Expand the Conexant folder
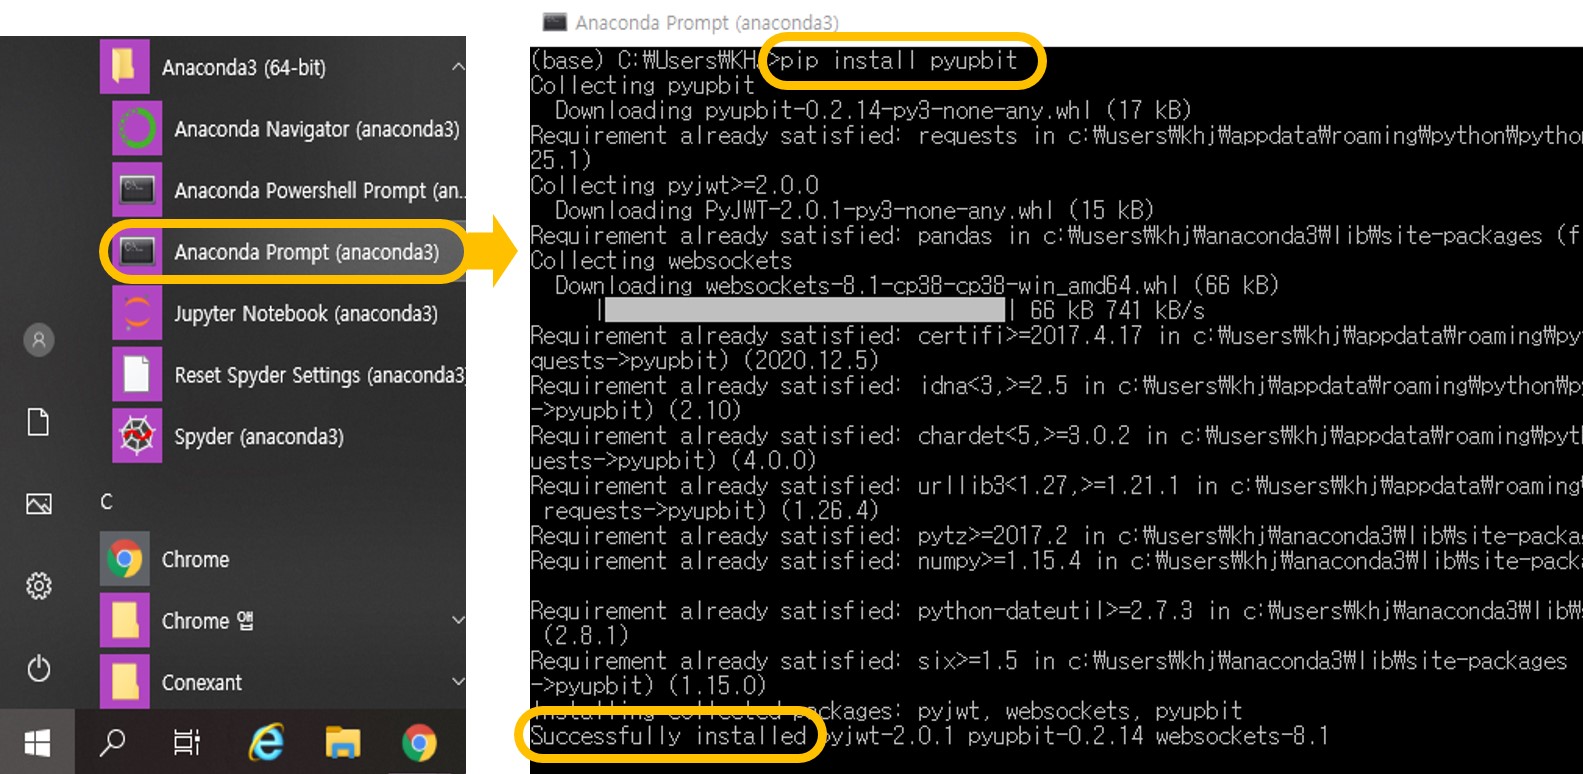Screen dimensions: 1583x774 click(x=458, y=682)
